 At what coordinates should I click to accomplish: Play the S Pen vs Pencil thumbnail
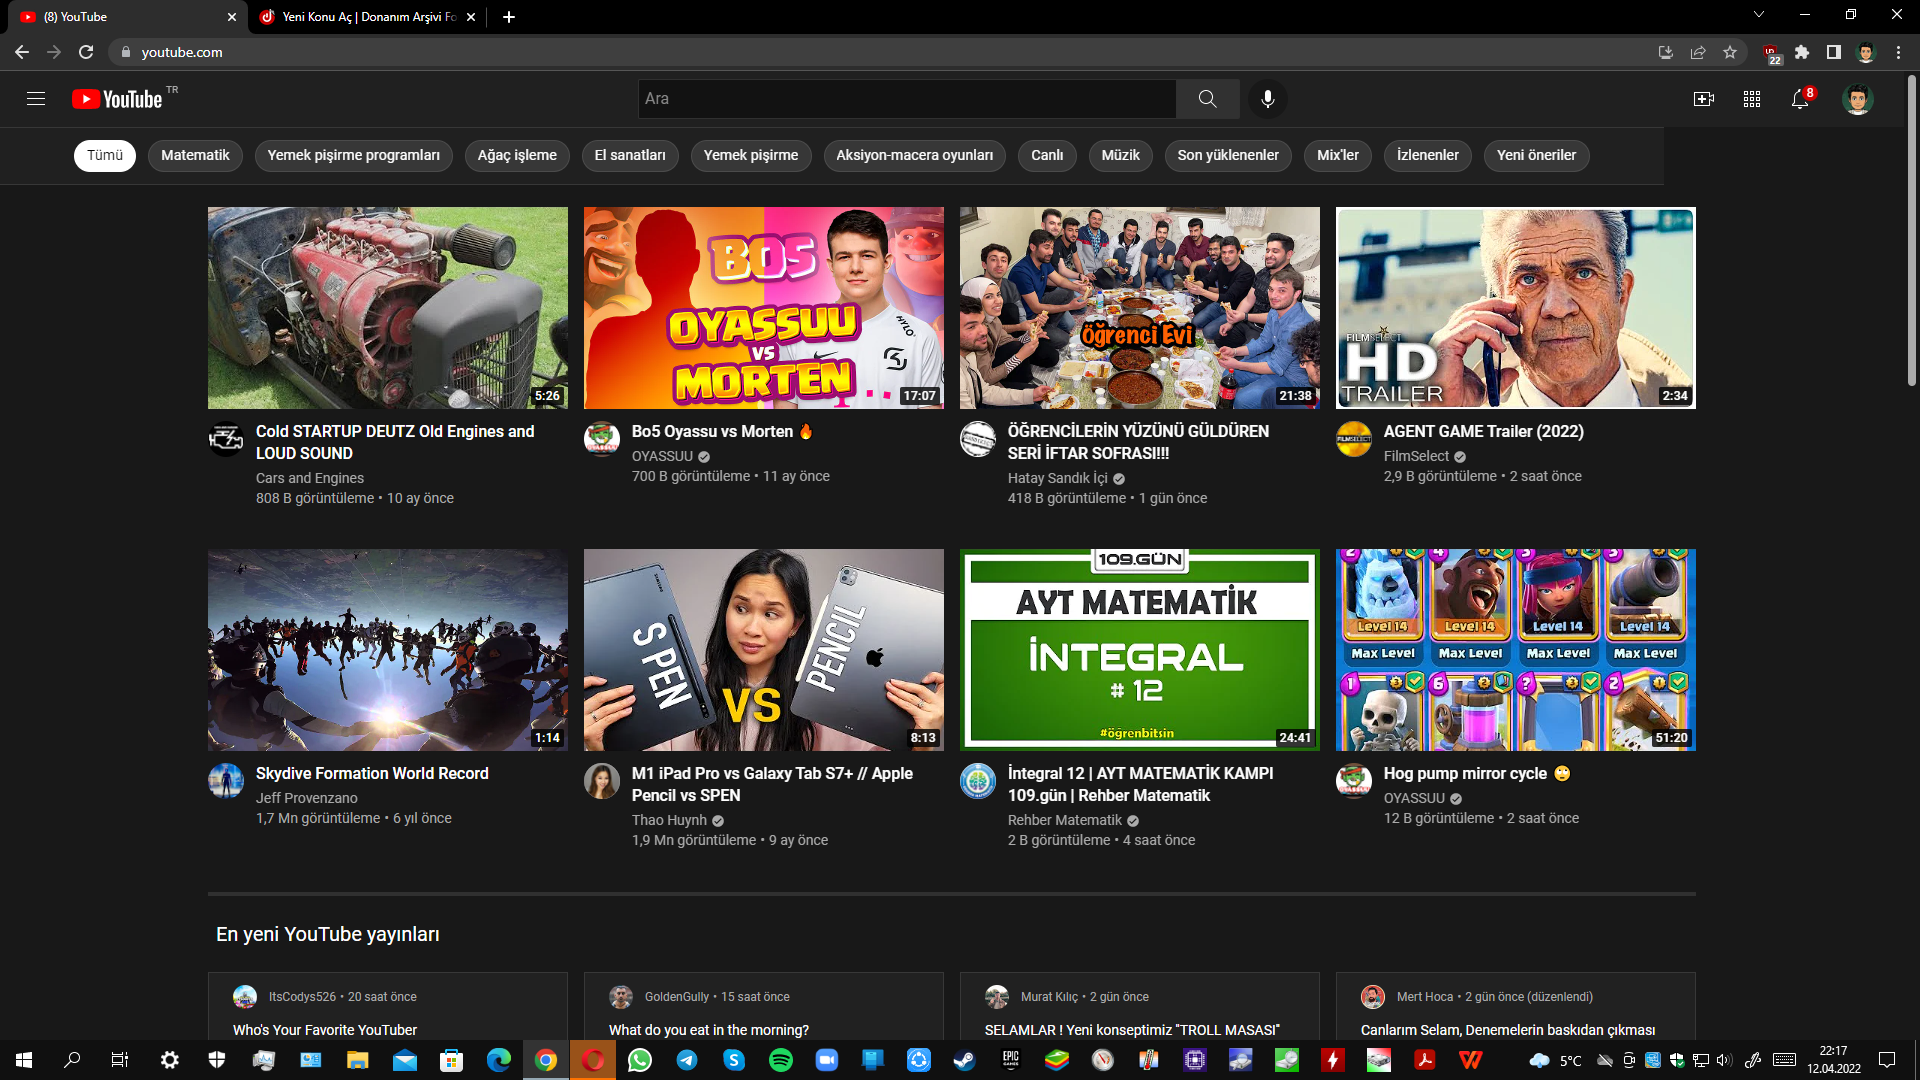(x=763, y=650)
